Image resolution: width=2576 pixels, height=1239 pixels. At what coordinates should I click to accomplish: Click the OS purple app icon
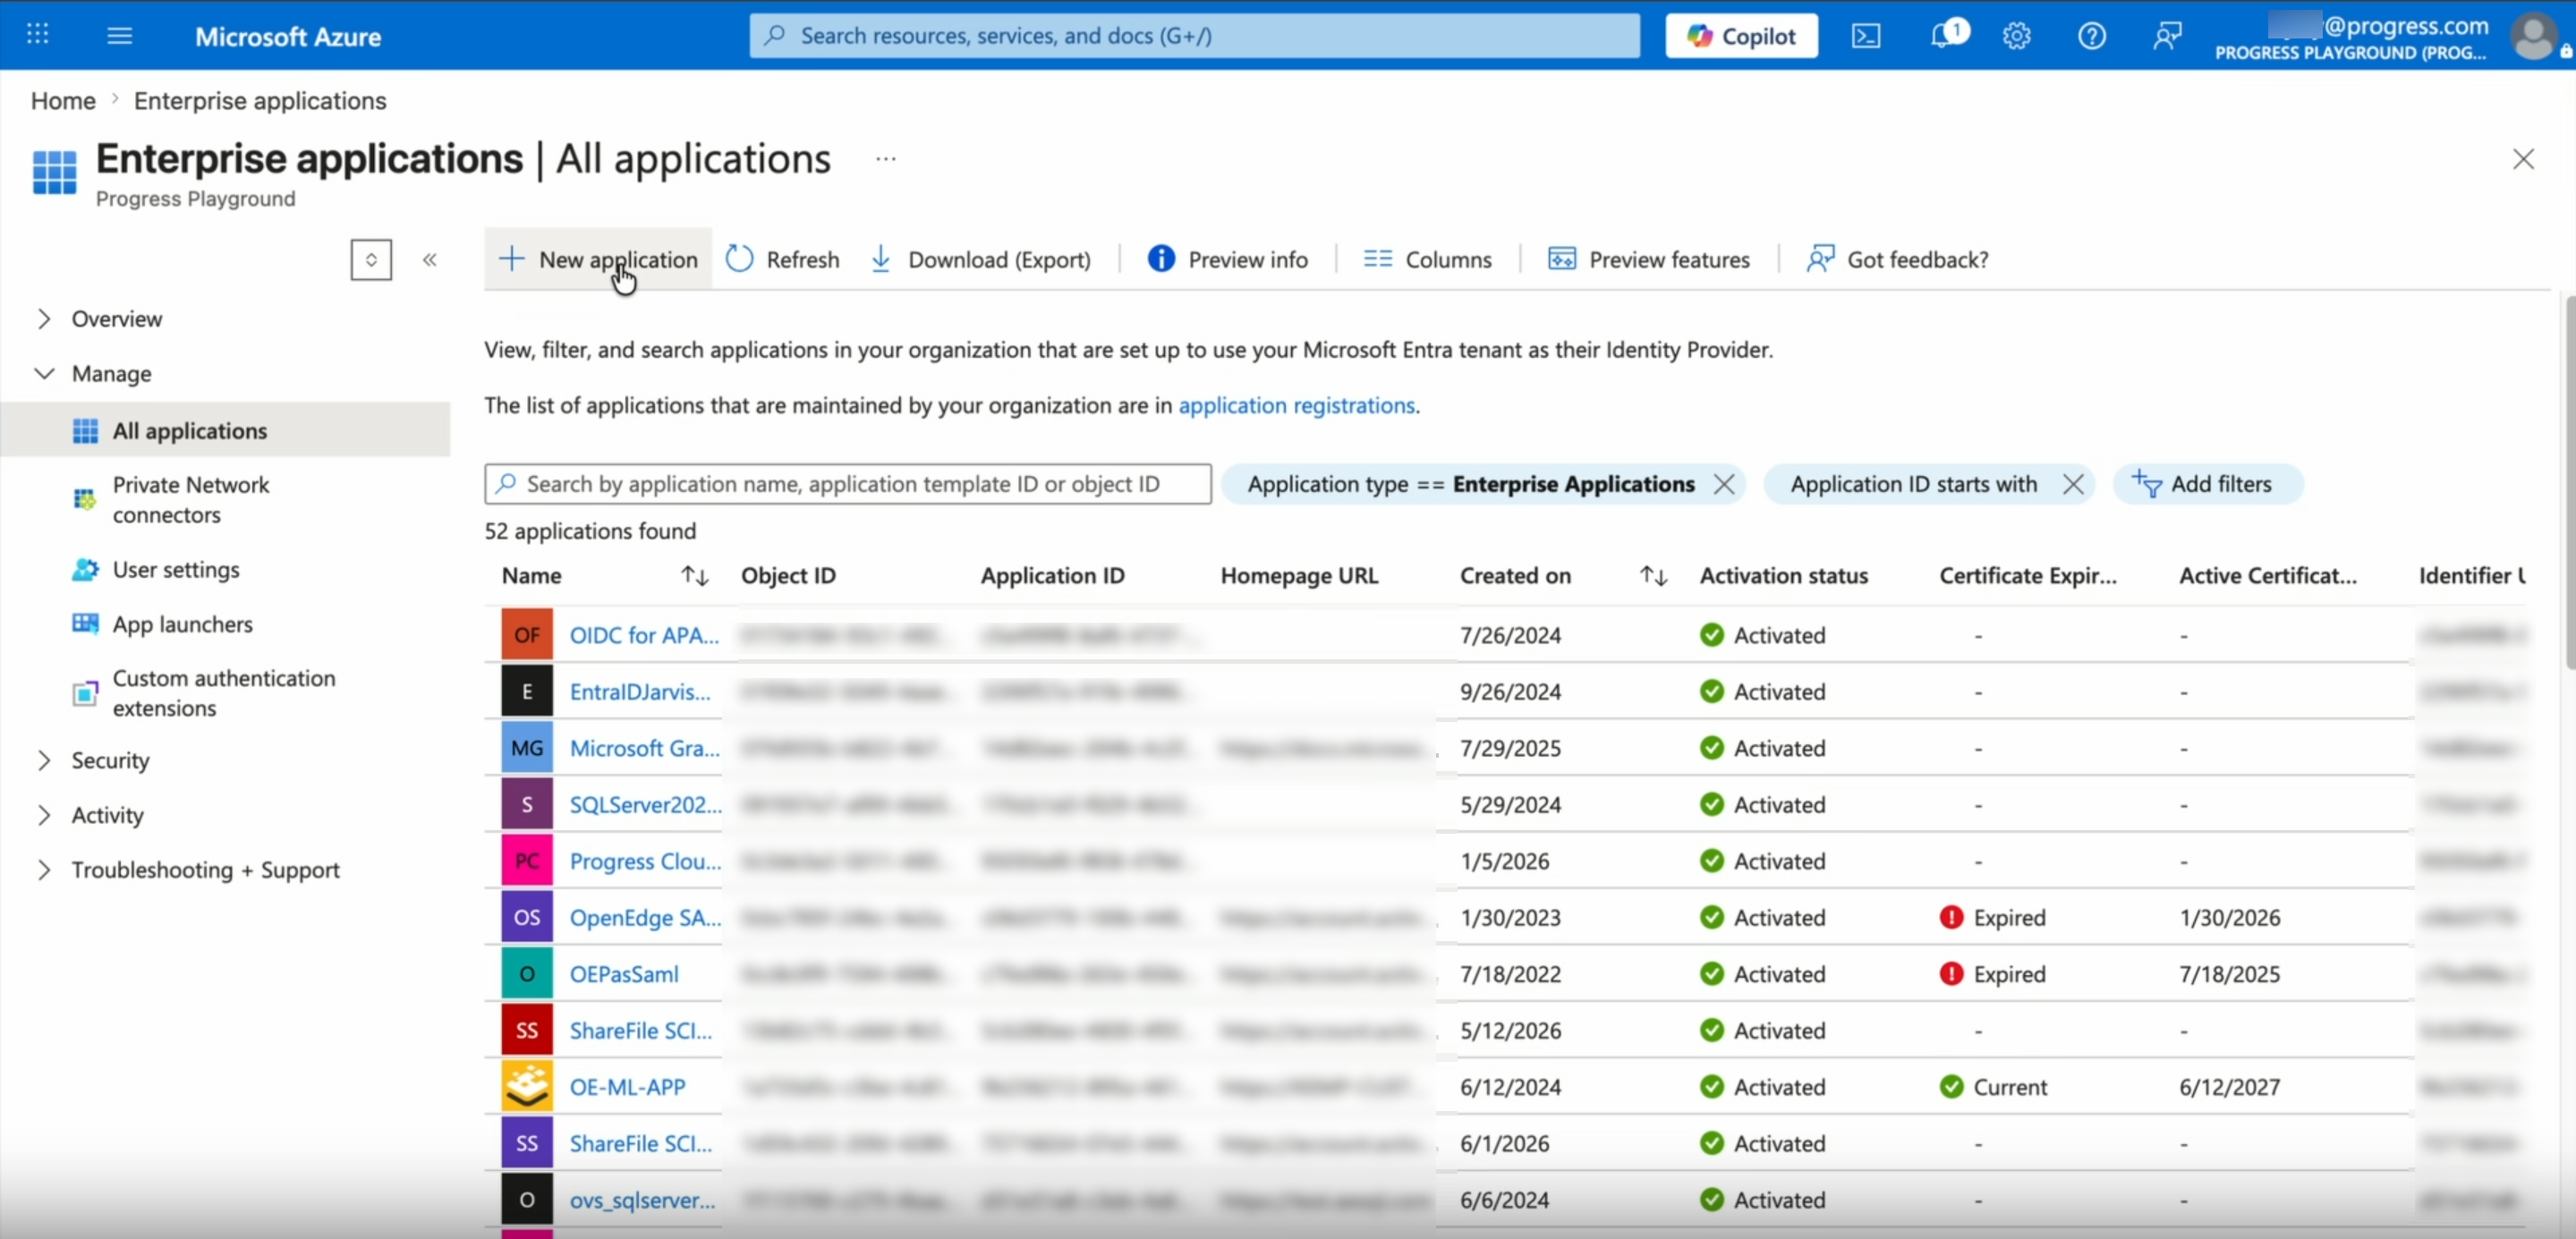[x=527, y=918]
